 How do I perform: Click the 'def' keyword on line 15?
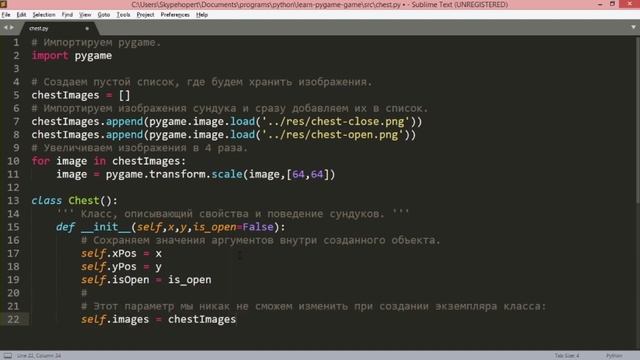coord(65,227)
